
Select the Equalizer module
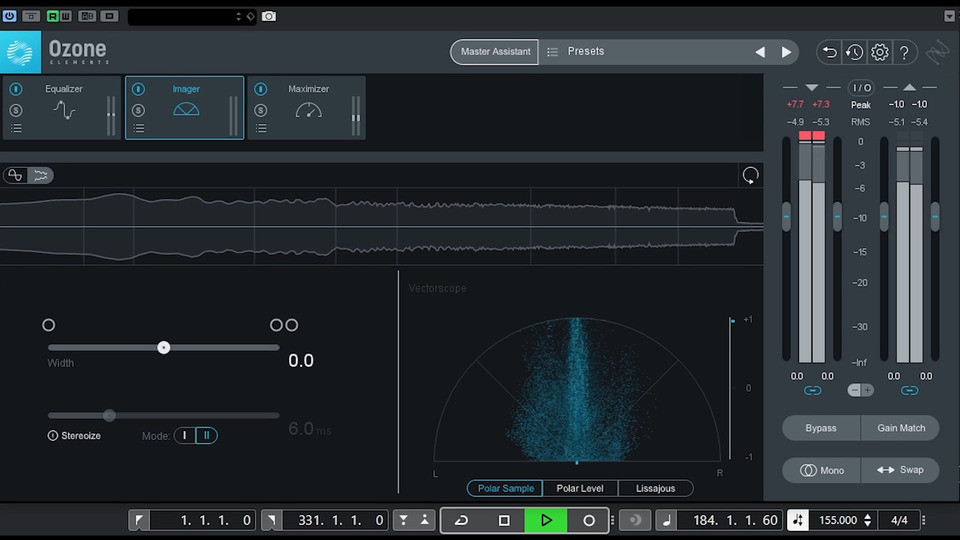pos(64,108)
